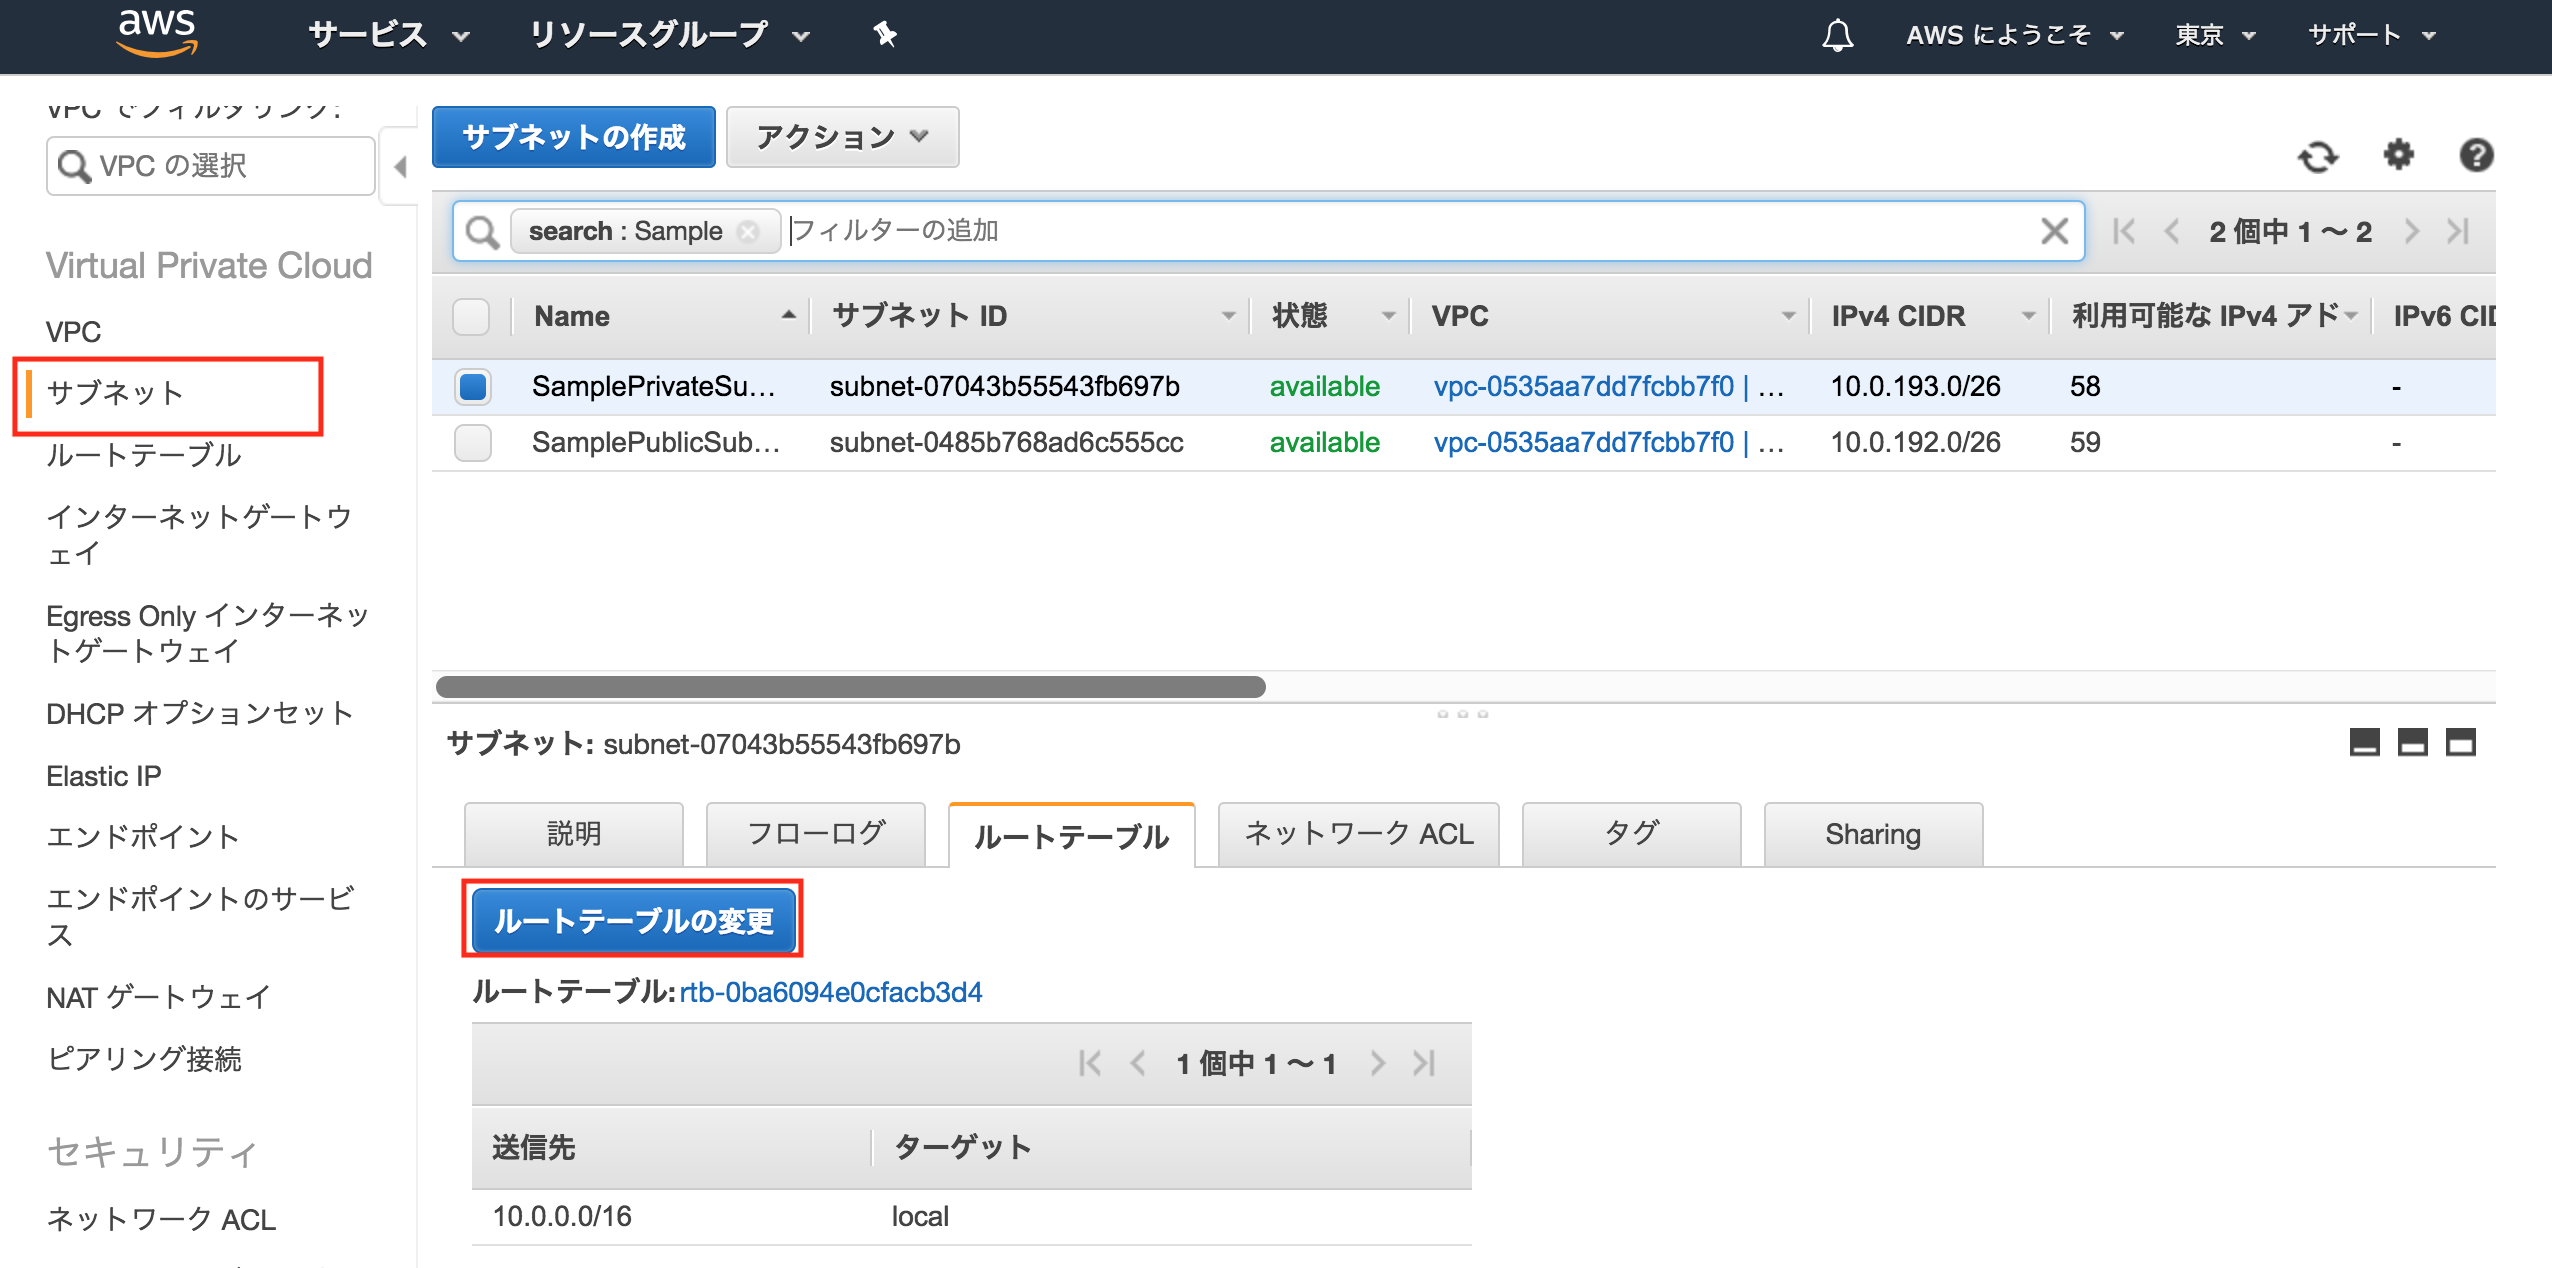Clear the Sample search filter
2552x1268 pixels.
[749, 230]
